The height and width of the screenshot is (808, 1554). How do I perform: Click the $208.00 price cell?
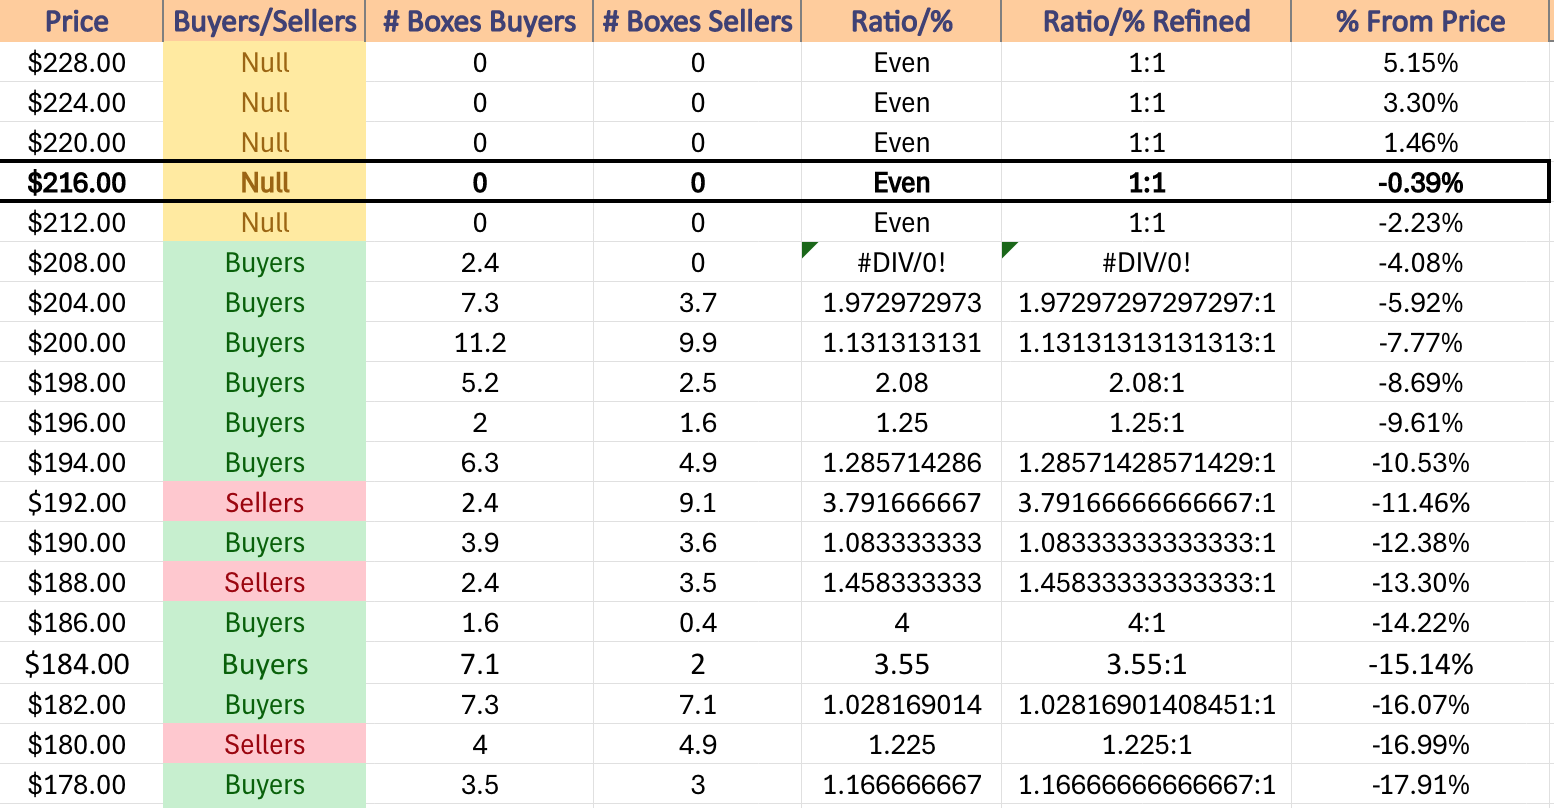(81, 263)
